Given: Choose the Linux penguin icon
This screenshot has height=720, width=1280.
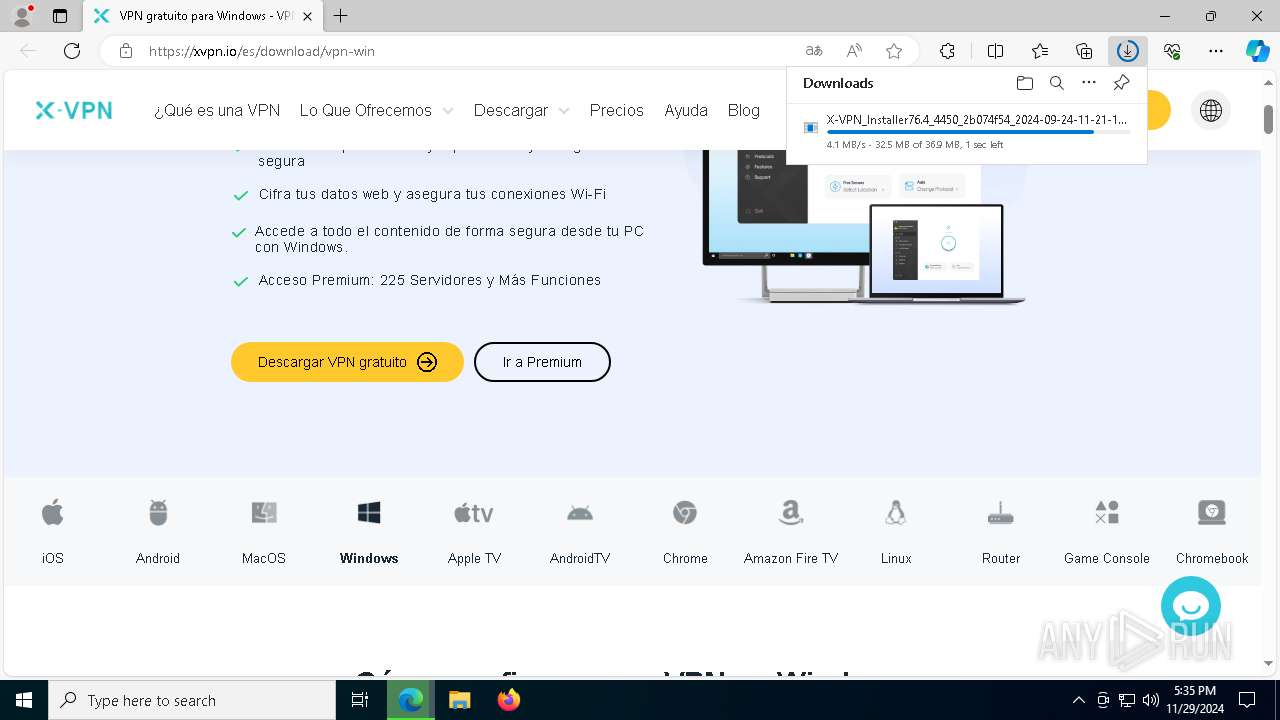Looking at the screenshot, I should click(x=896, y=514).
